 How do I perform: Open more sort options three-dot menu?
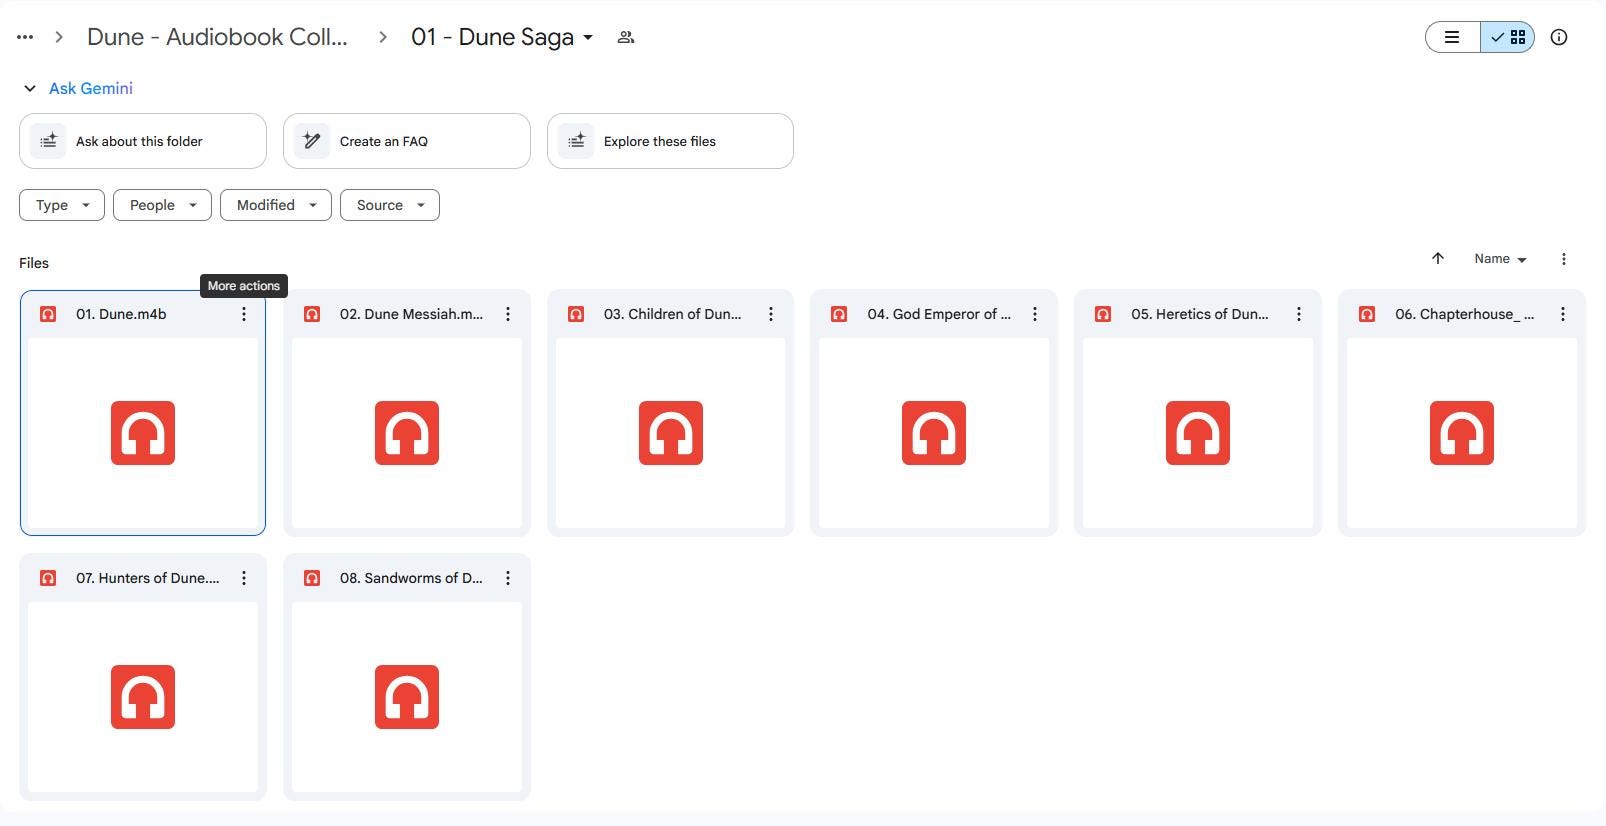point(1563,259)
